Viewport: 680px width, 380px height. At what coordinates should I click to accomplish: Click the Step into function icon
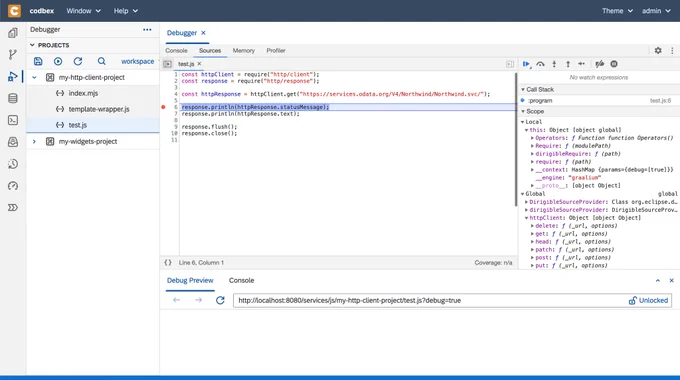click(554, 64)
